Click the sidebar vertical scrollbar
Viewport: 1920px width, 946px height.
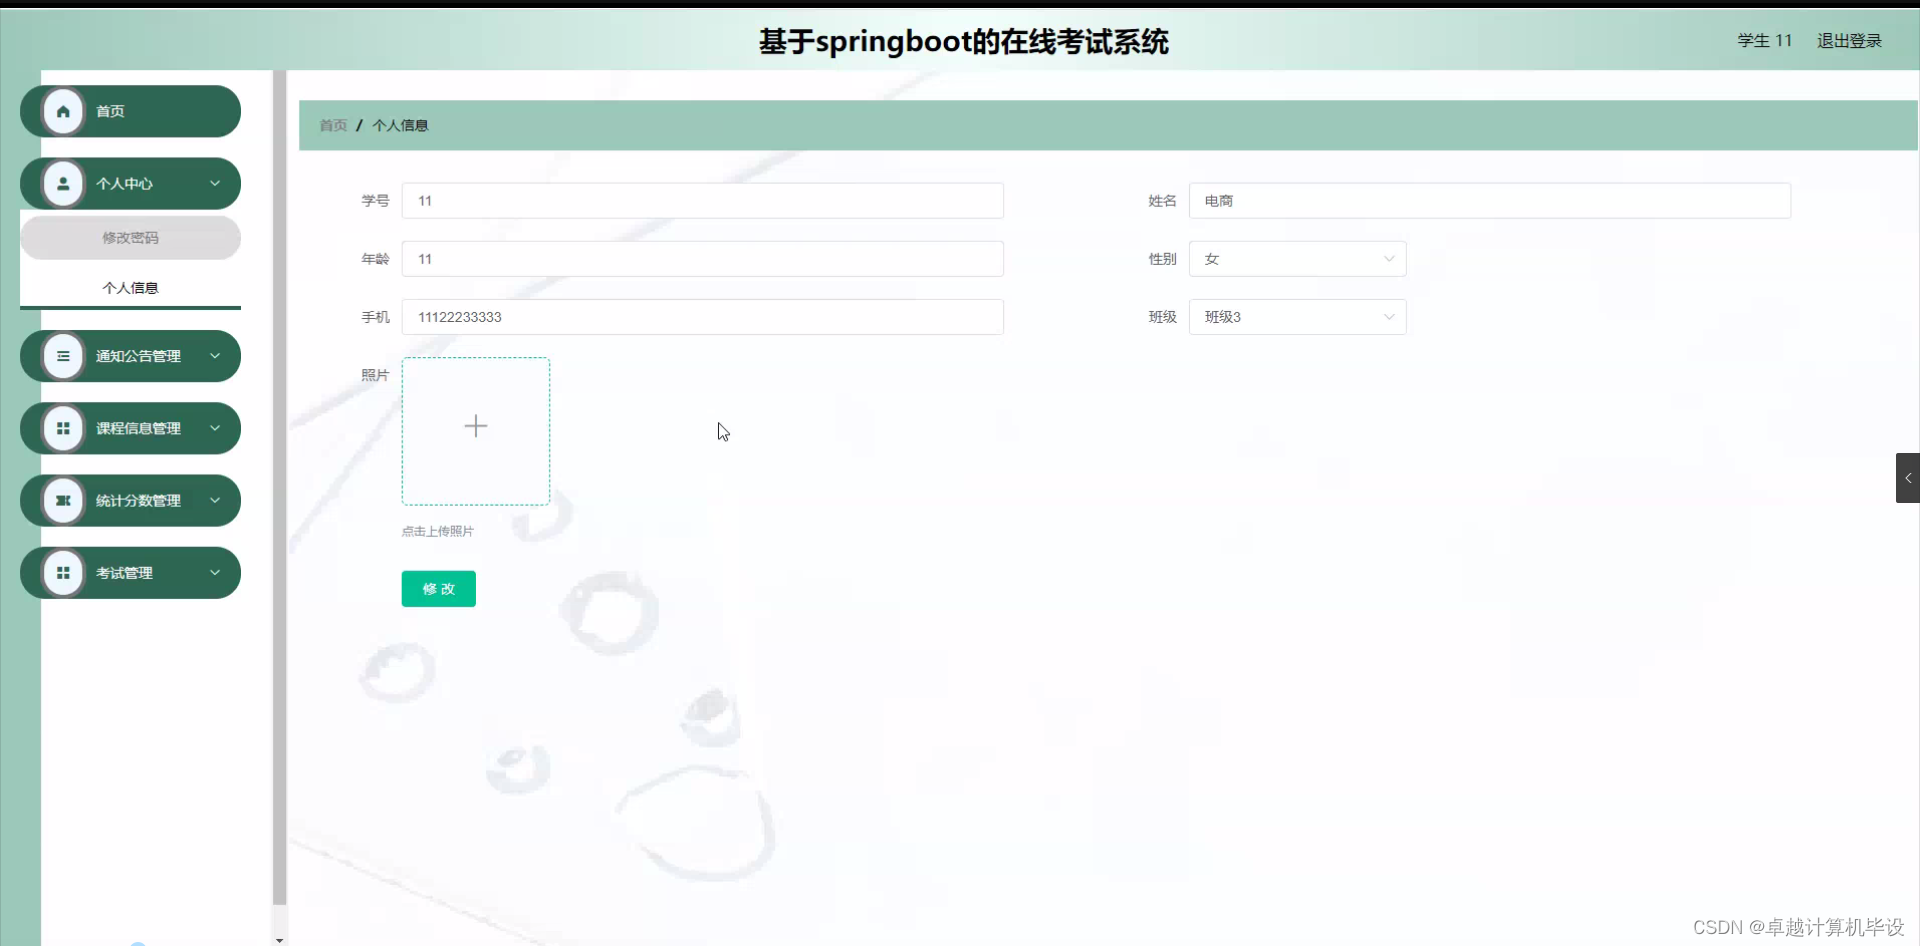(279, 487)
